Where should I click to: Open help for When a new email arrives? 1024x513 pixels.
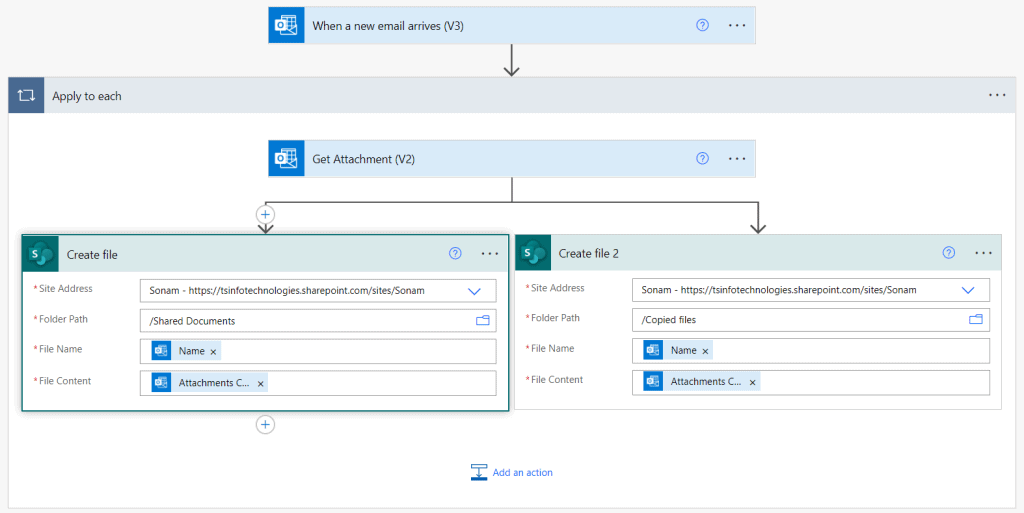coord(702,25)
